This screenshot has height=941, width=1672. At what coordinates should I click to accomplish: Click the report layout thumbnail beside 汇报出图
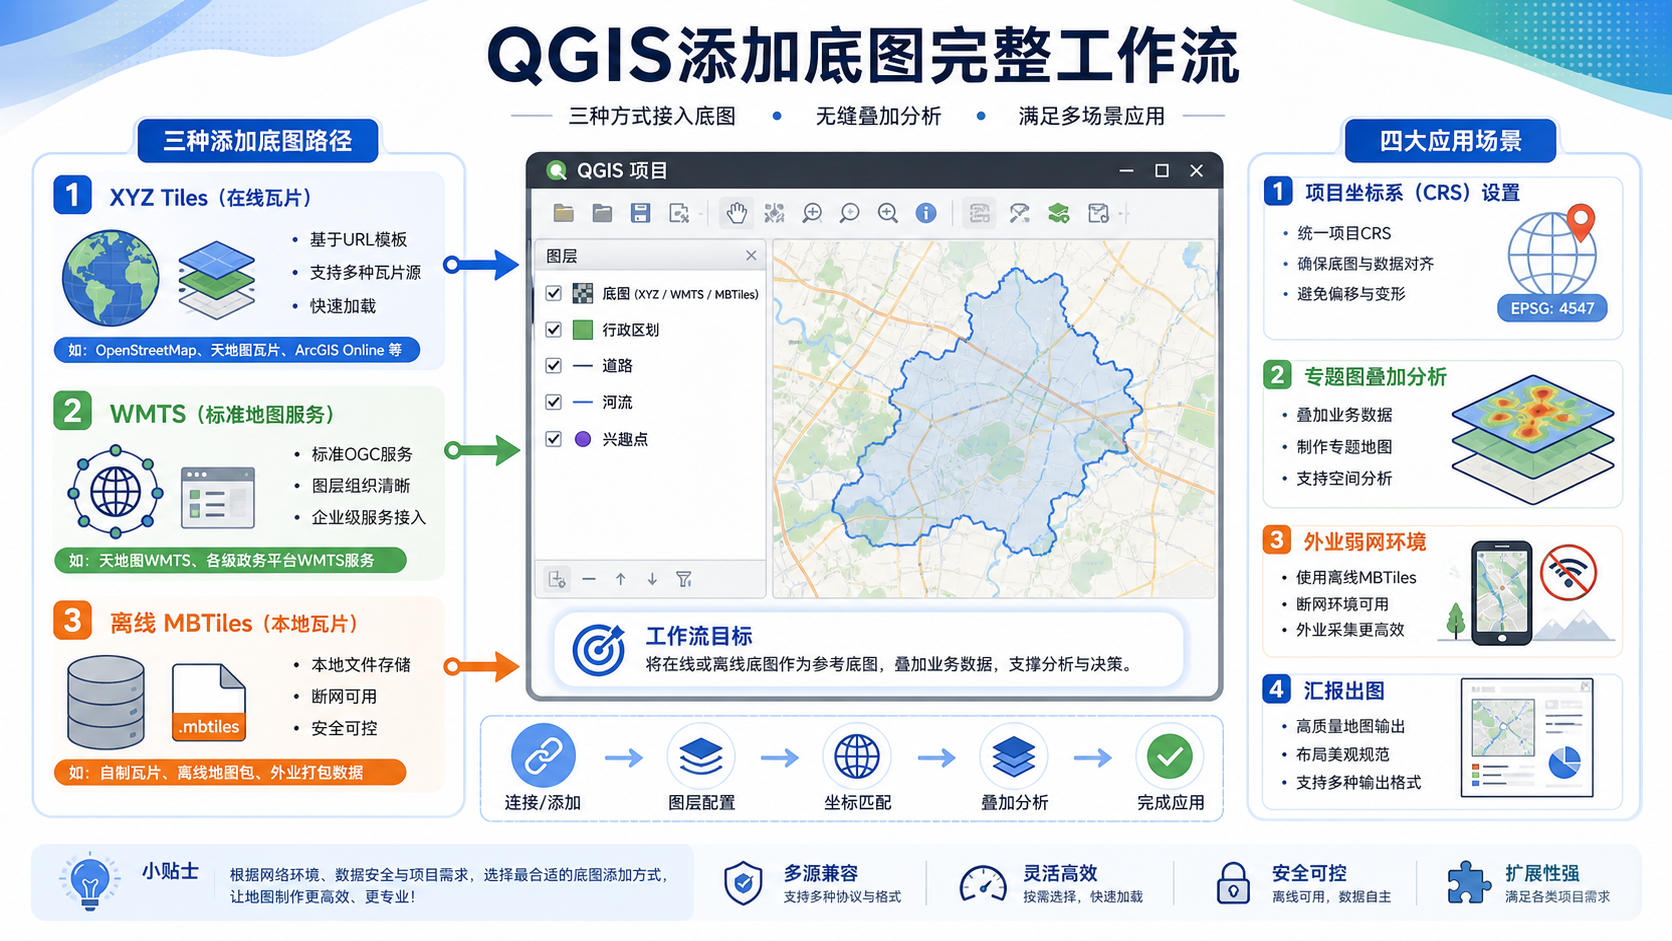[1527, 737]
